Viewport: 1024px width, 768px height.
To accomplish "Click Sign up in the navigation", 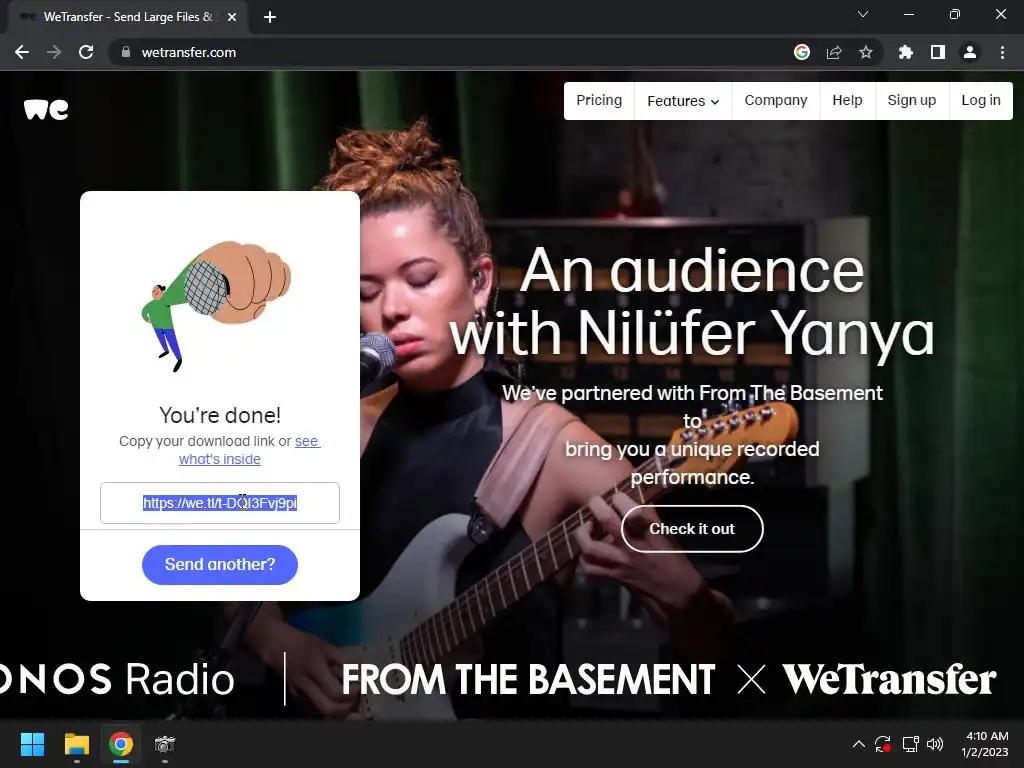I will pos(912,101).
